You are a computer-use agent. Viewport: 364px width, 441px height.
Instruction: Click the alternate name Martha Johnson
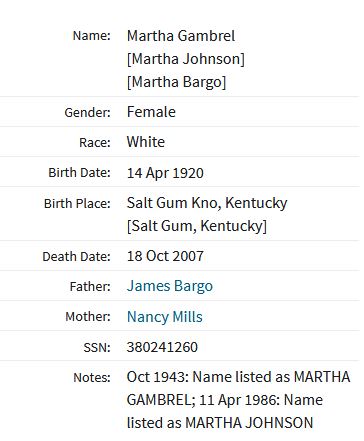pos(186,59)
